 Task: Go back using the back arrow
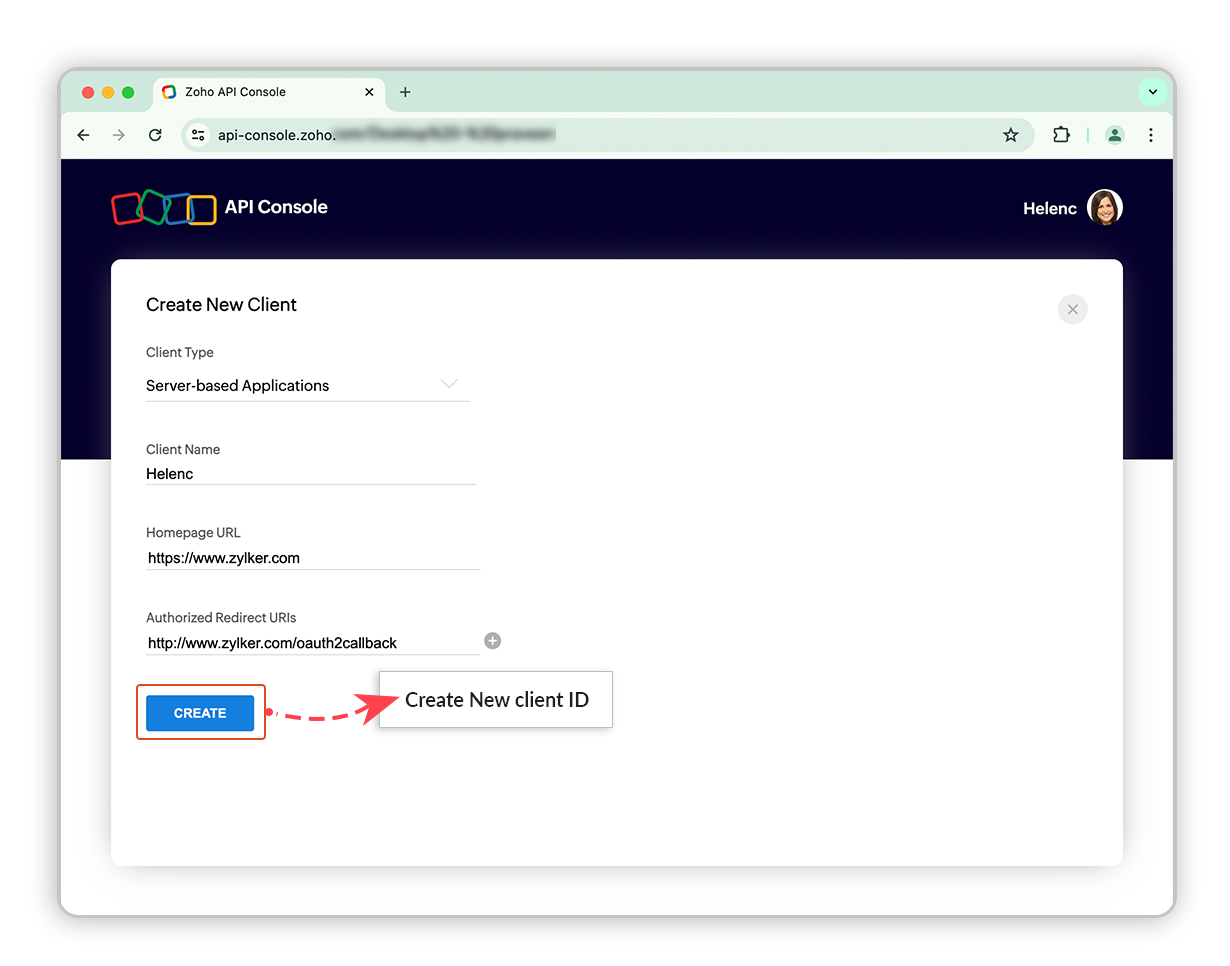(83, 134)
